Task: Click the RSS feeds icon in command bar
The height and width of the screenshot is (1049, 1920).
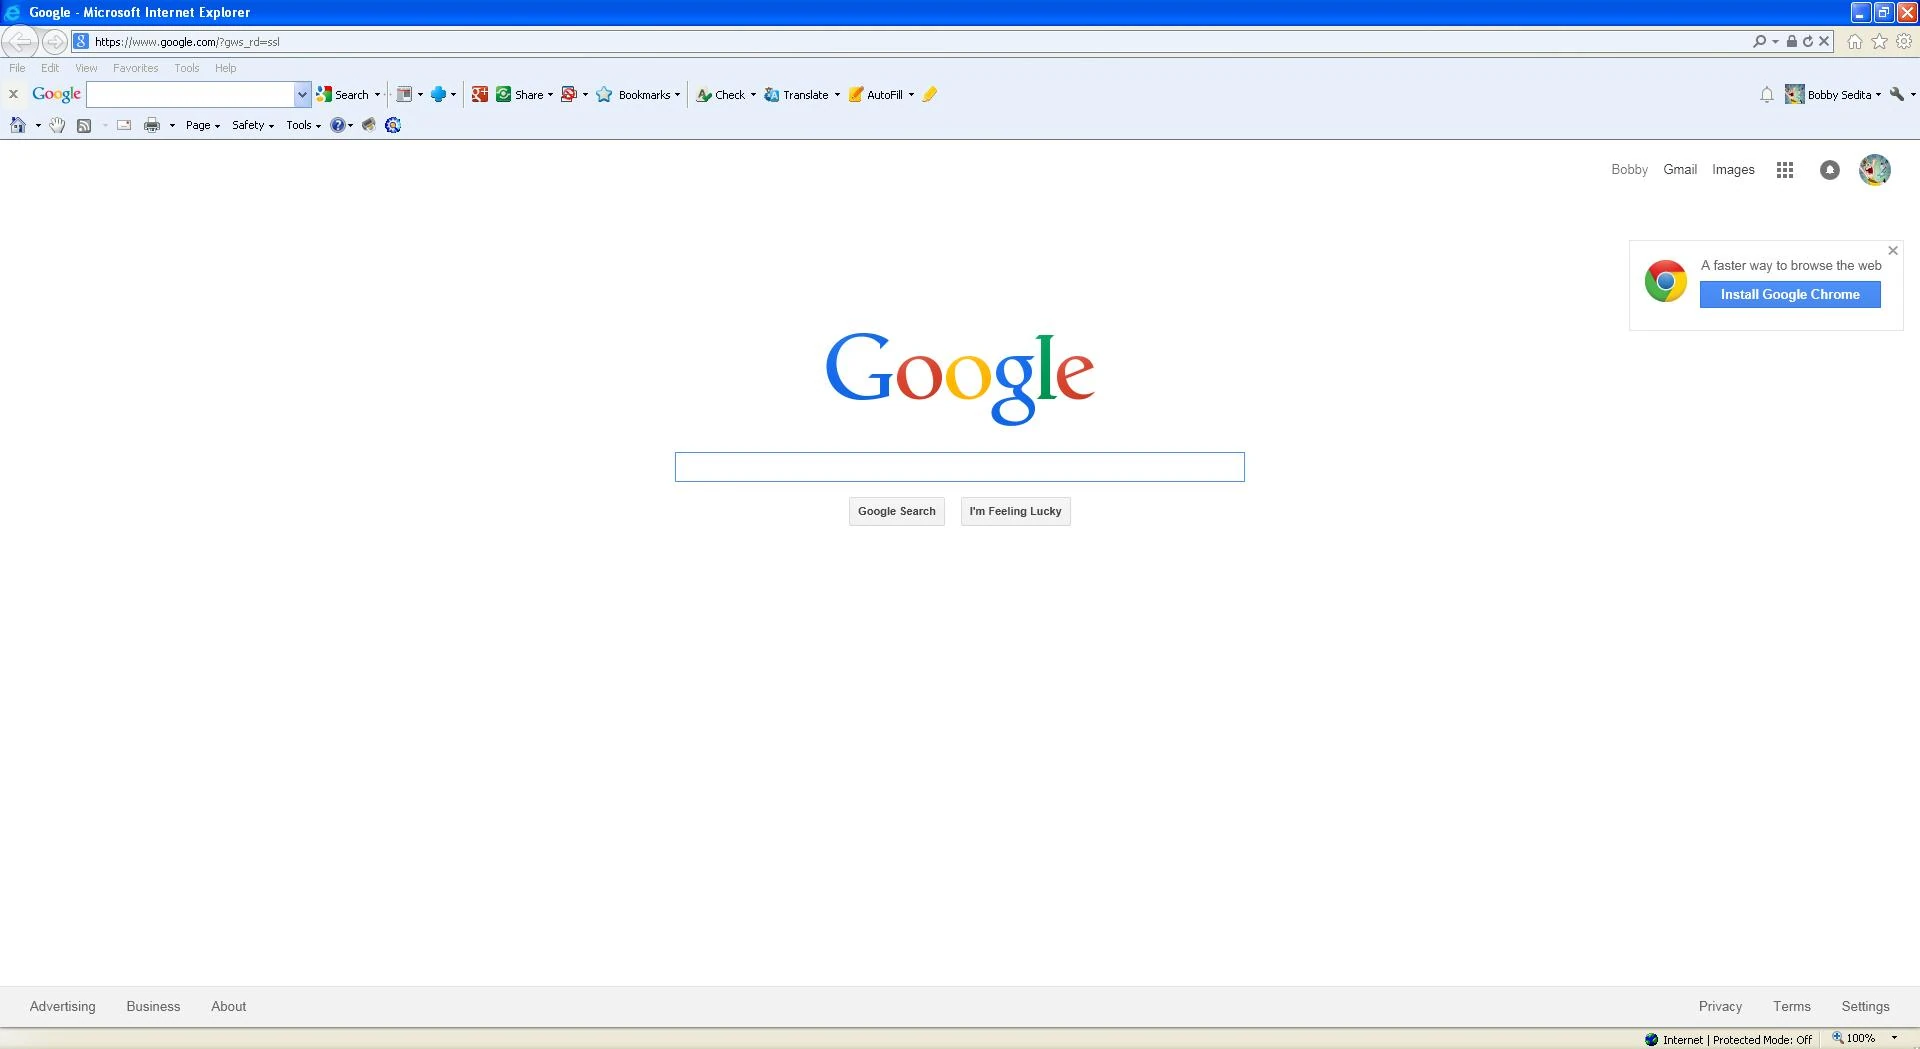Action: pyautogui.click(x=84, y=125)
